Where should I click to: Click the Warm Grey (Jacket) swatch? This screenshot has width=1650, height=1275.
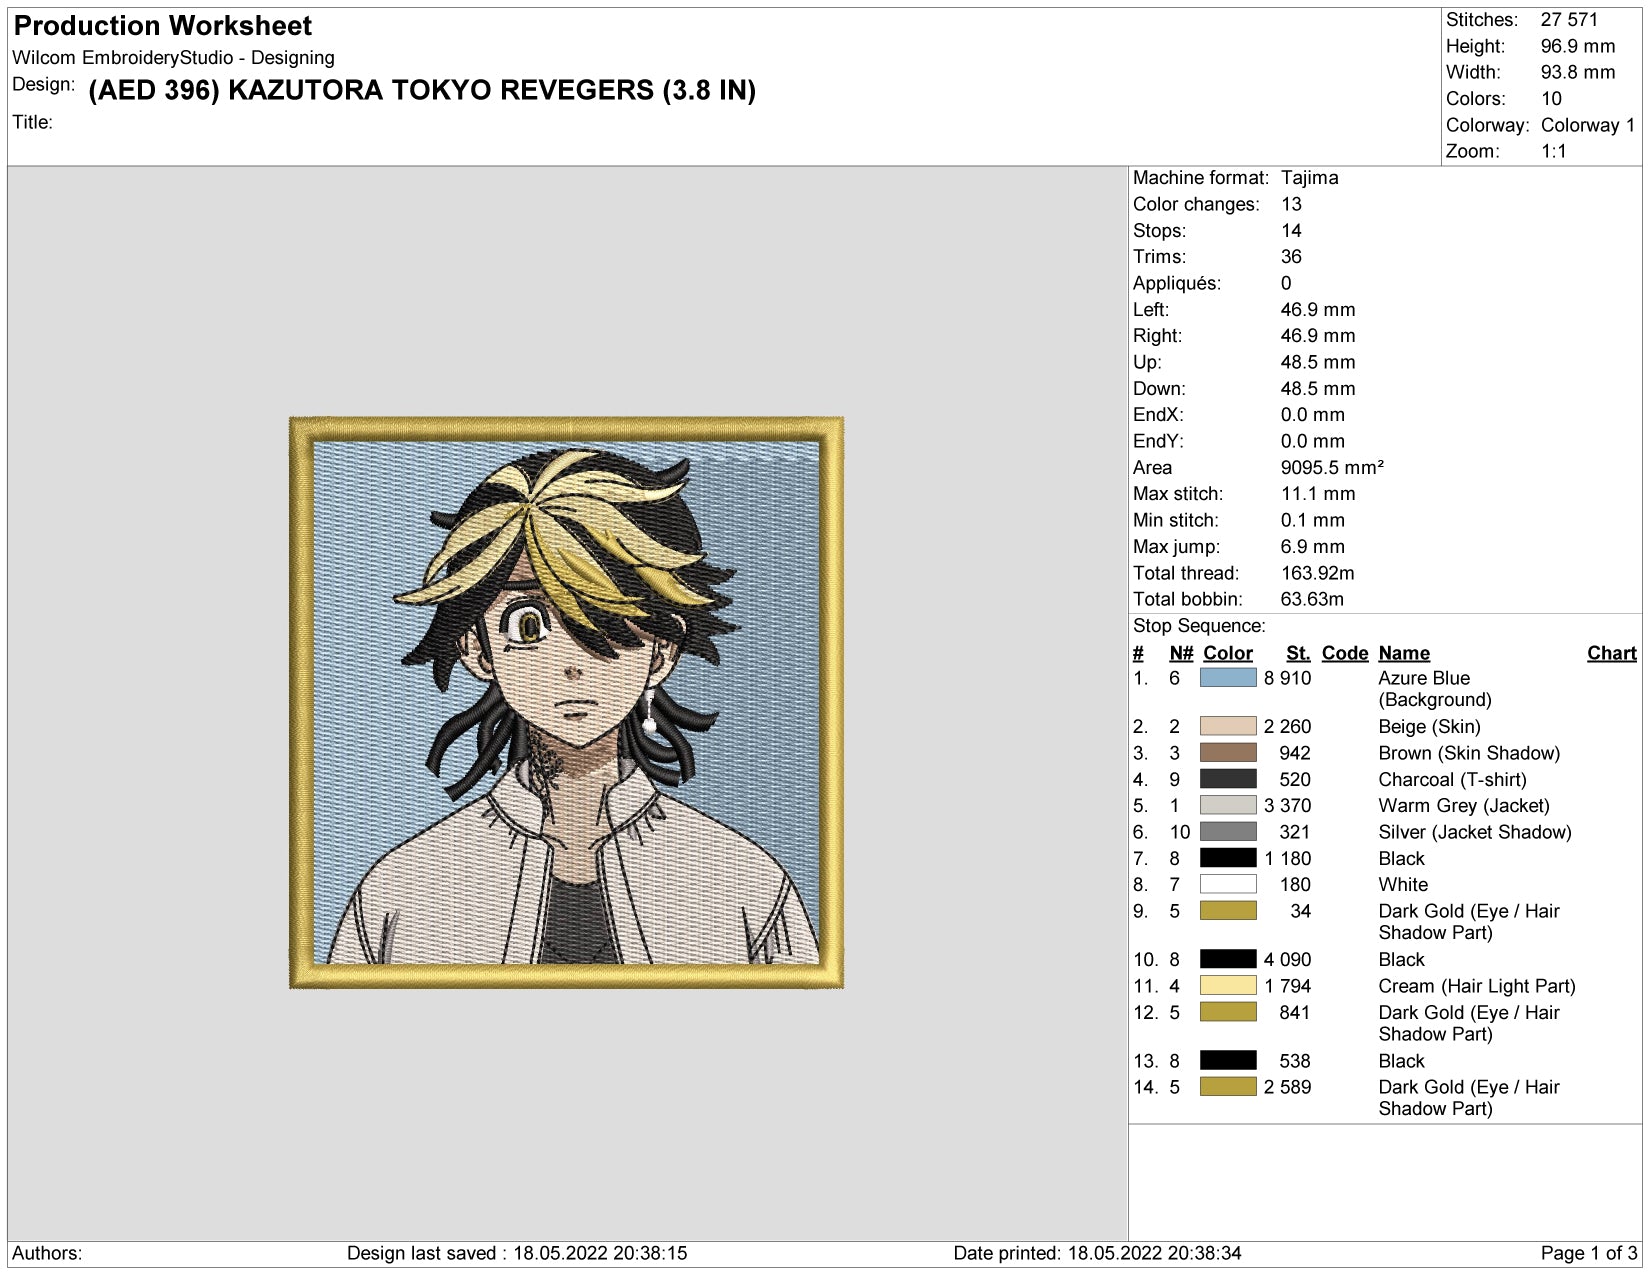point(1228,806)
